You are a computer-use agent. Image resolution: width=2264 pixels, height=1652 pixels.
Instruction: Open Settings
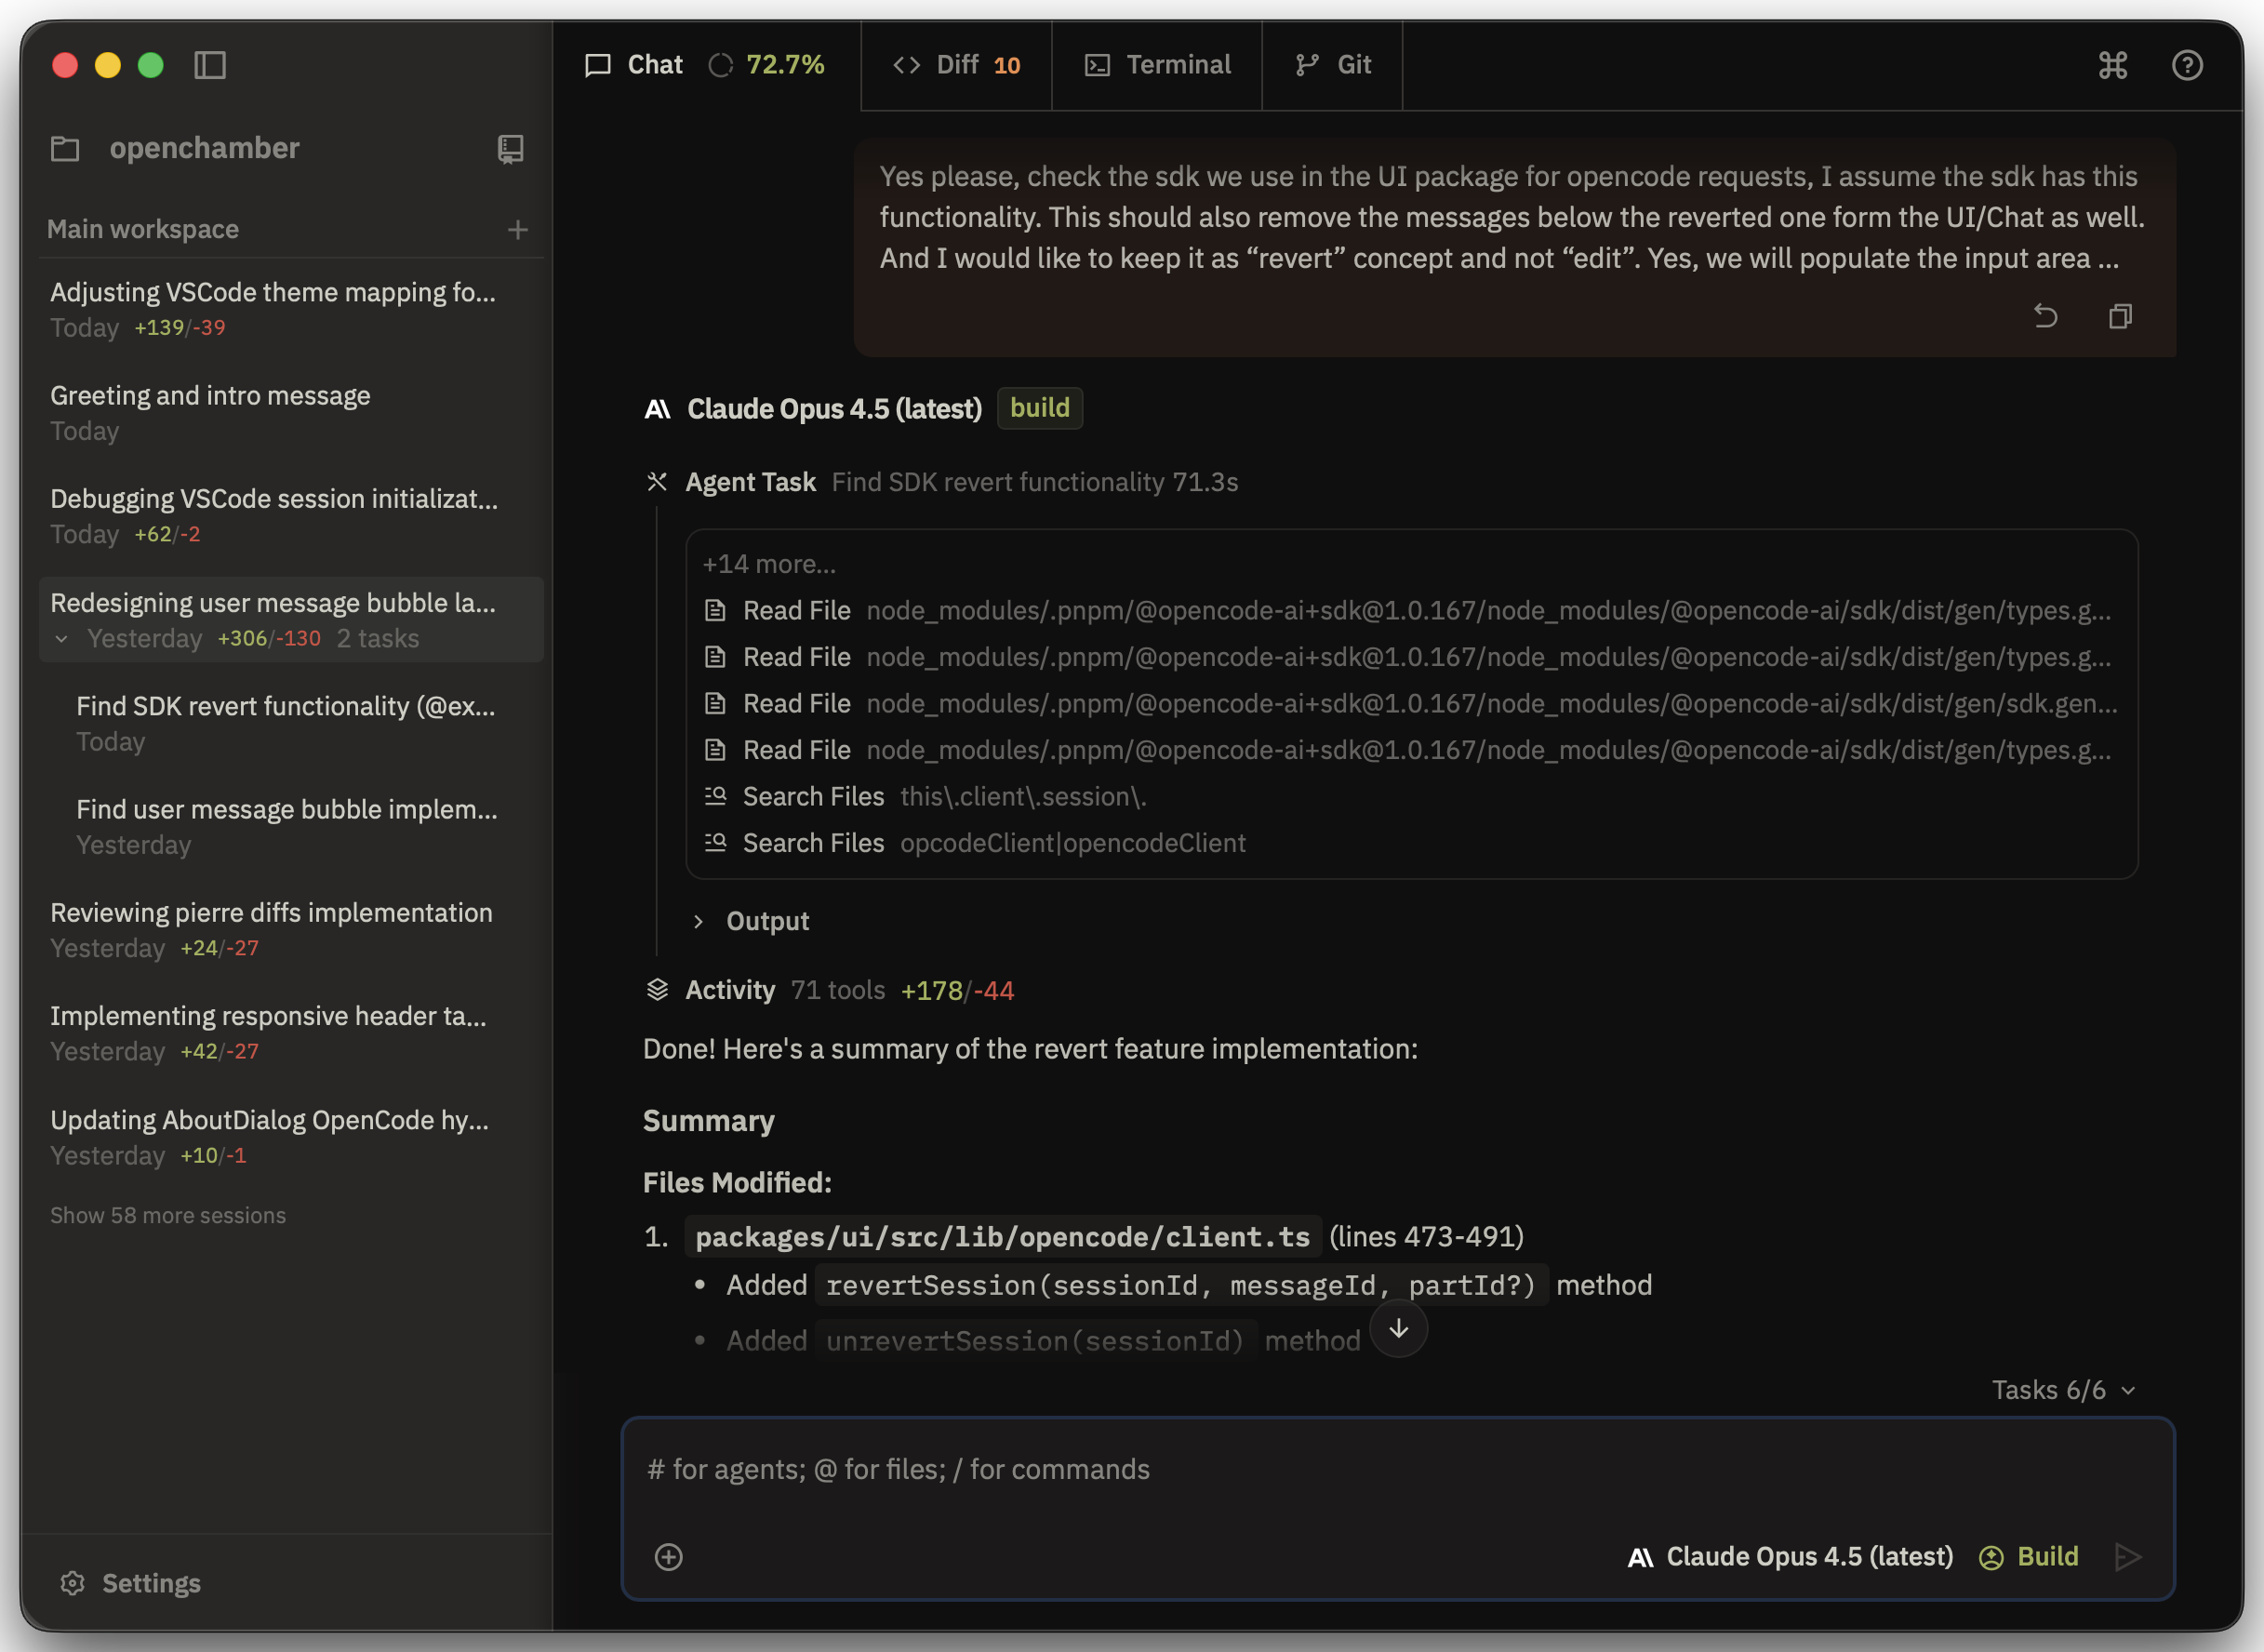pyautogui.click(x=131, y=1583)
